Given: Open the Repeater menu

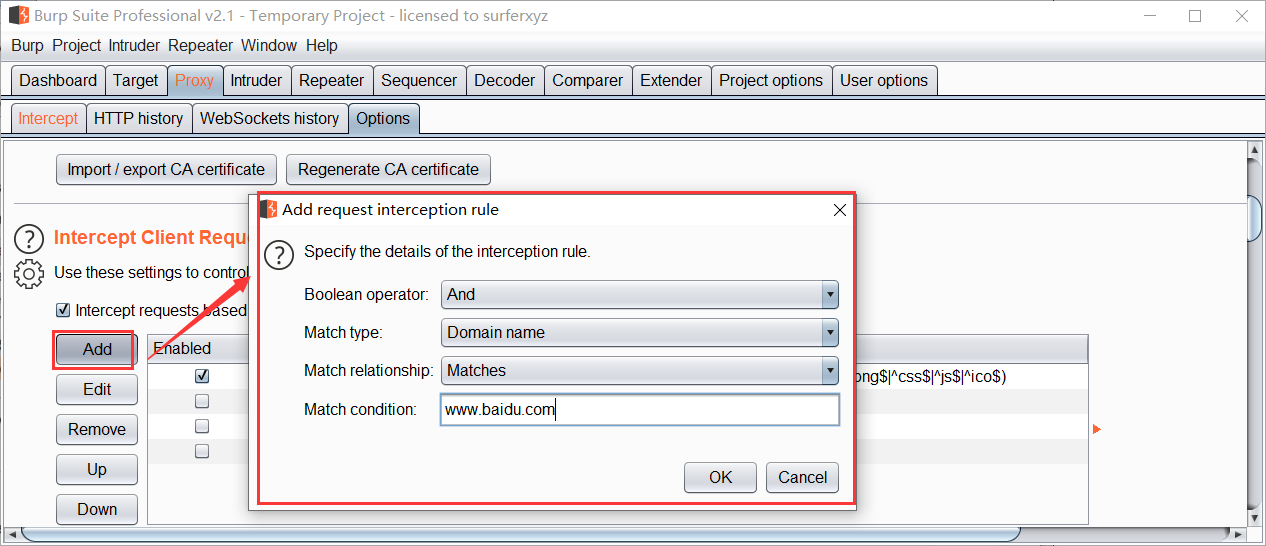Looking at the screenshot, I should tap(200, 46).
